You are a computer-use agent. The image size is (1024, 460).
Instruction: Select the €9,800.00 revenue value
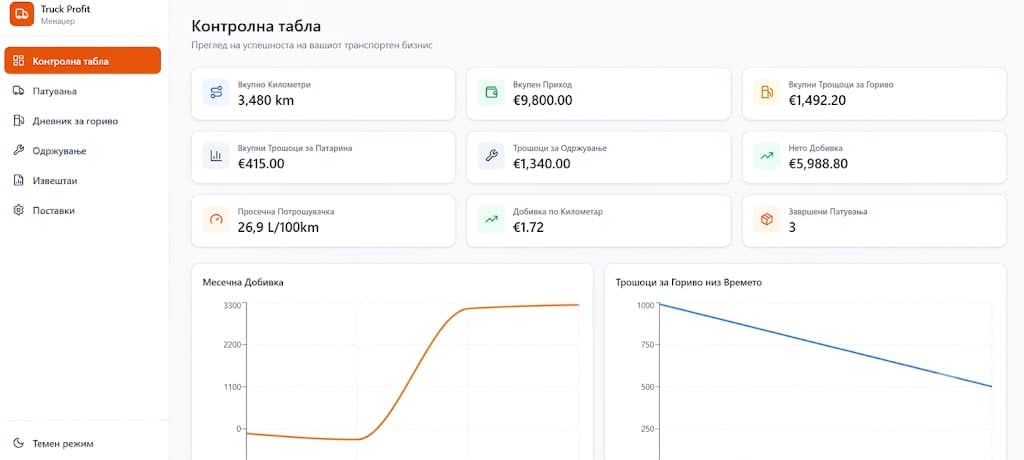(x=543, y=101)
